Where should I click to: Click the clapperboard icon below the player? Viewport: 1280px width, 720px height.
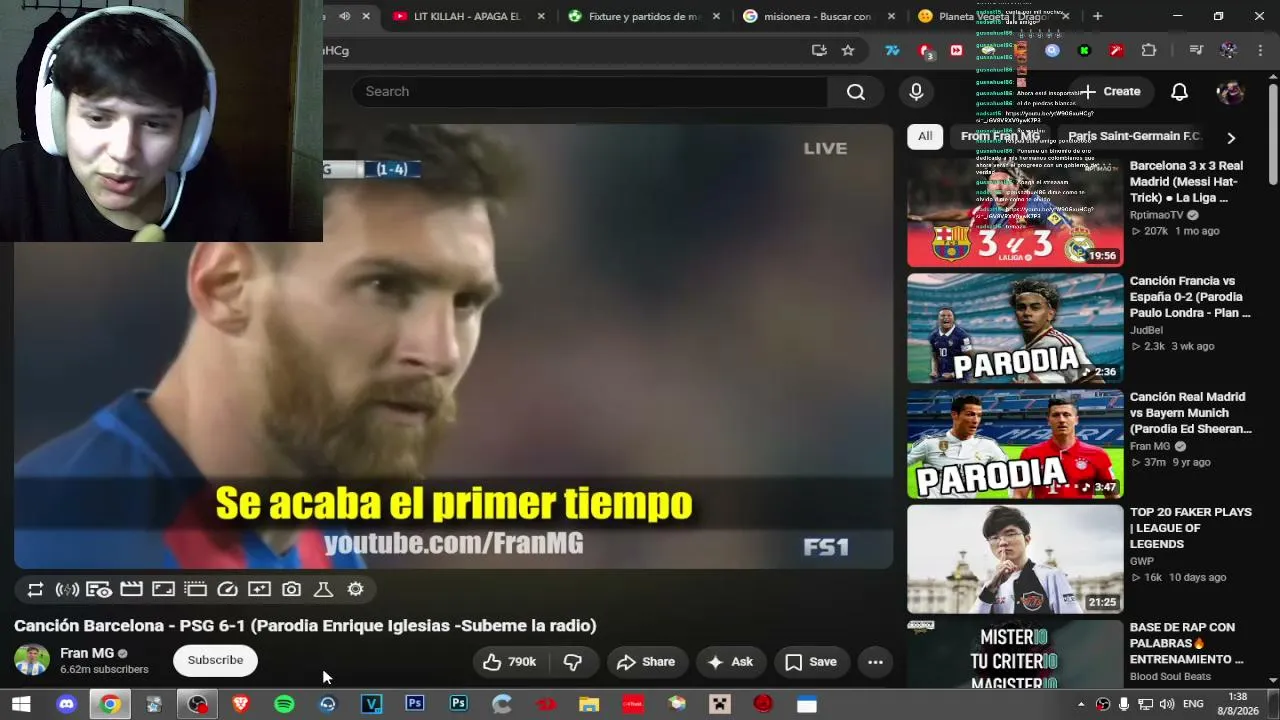click(x=131, y=590)
